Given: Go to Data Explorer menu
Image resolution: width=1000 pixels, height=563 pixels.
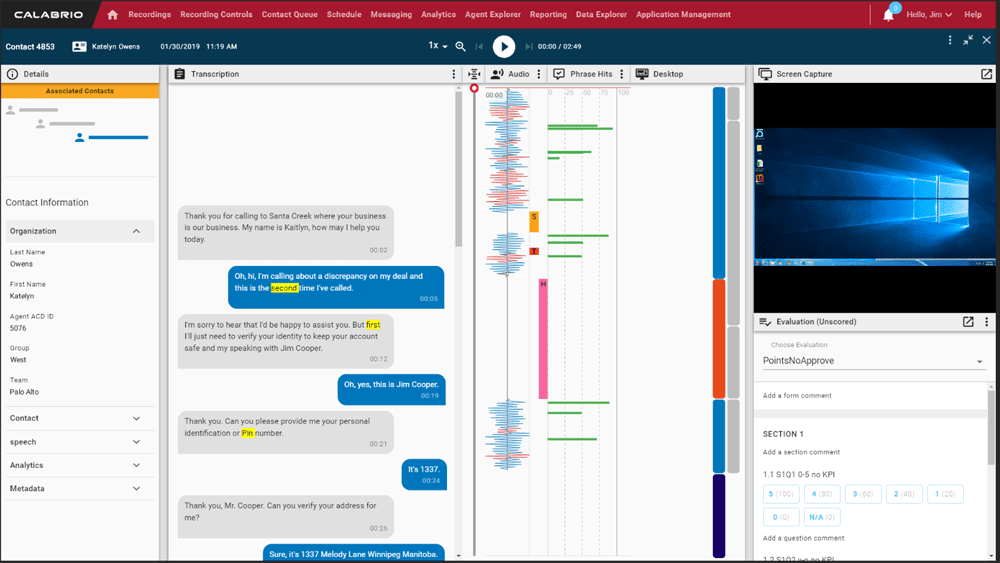Looking at the screenshot, I should click(x=601, y=15).
